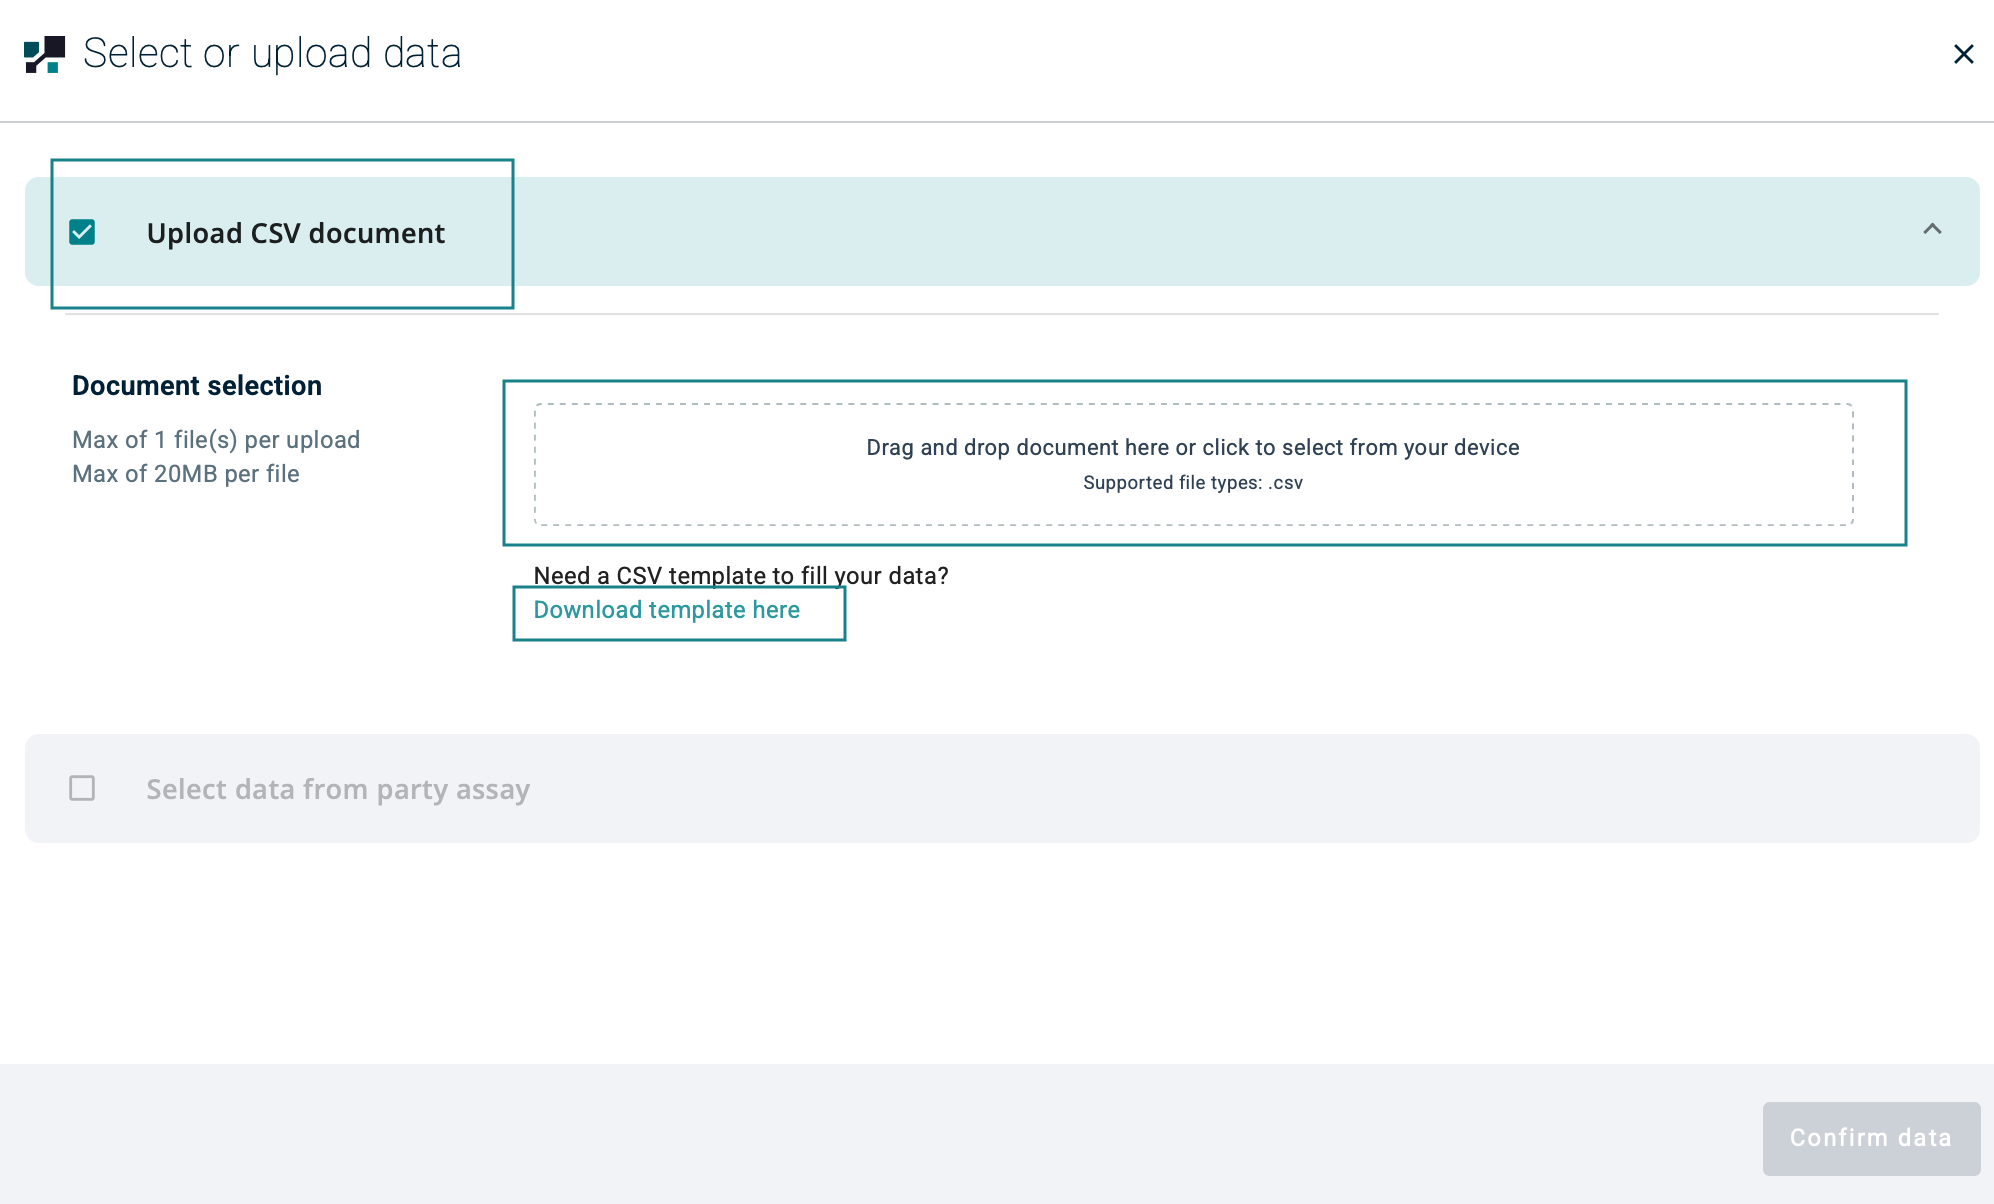Click the Select or upload data title
Viewport: 1994px width, 1204px height.
pos(272,54)
